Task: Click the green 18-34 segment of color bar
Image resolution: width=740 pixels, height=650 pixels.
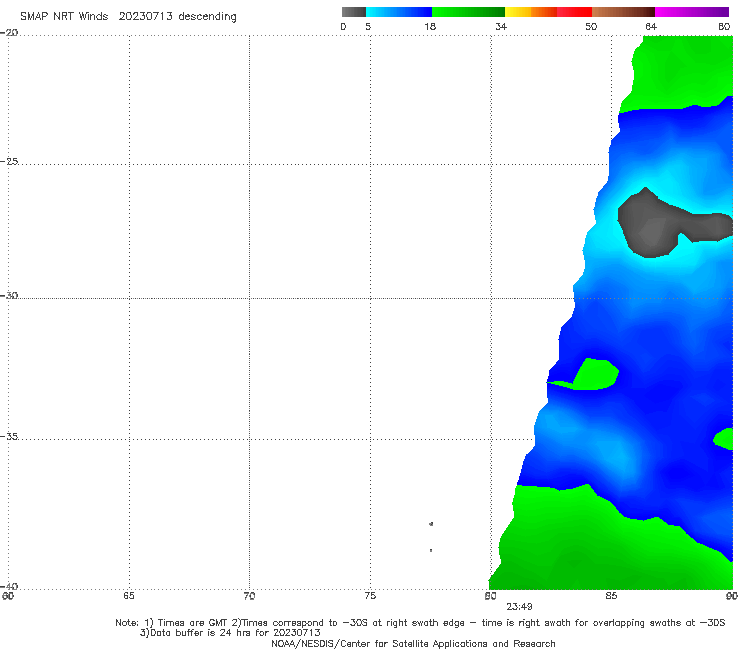Action: [x=468, y=12]
